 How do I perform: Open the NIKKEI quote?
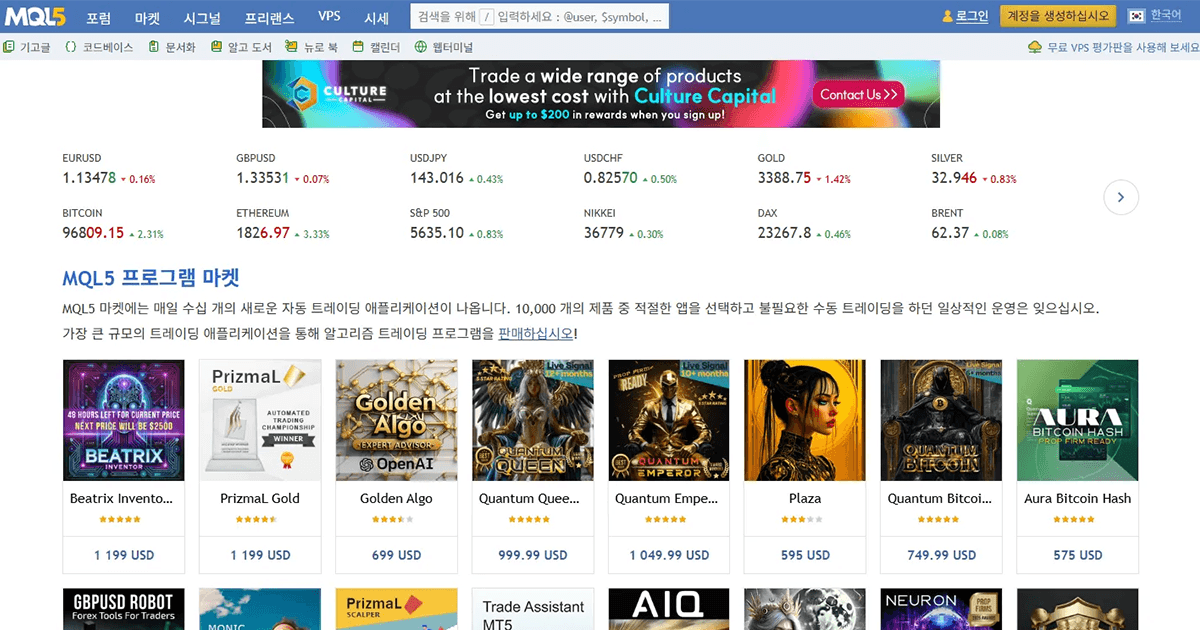point(624,224)
